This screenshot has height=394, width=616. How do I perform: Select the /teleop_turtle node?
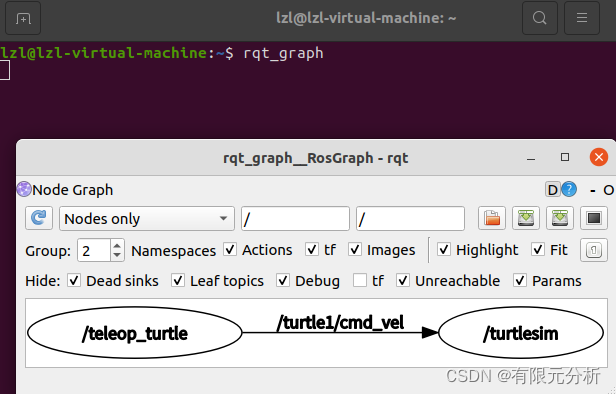pyautogui.click(x=135, y=333)
